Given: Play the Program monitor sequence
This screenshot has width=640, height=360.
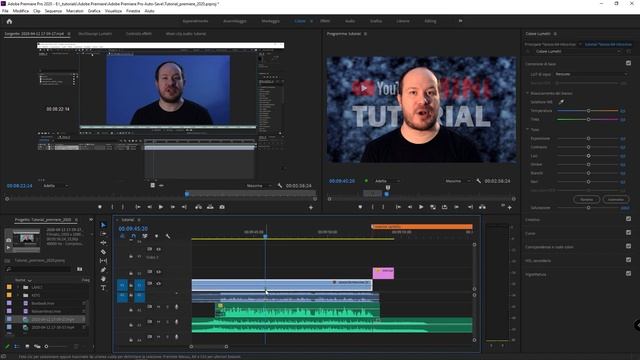Looking at the screenshot, I should [x=421, y=207].
